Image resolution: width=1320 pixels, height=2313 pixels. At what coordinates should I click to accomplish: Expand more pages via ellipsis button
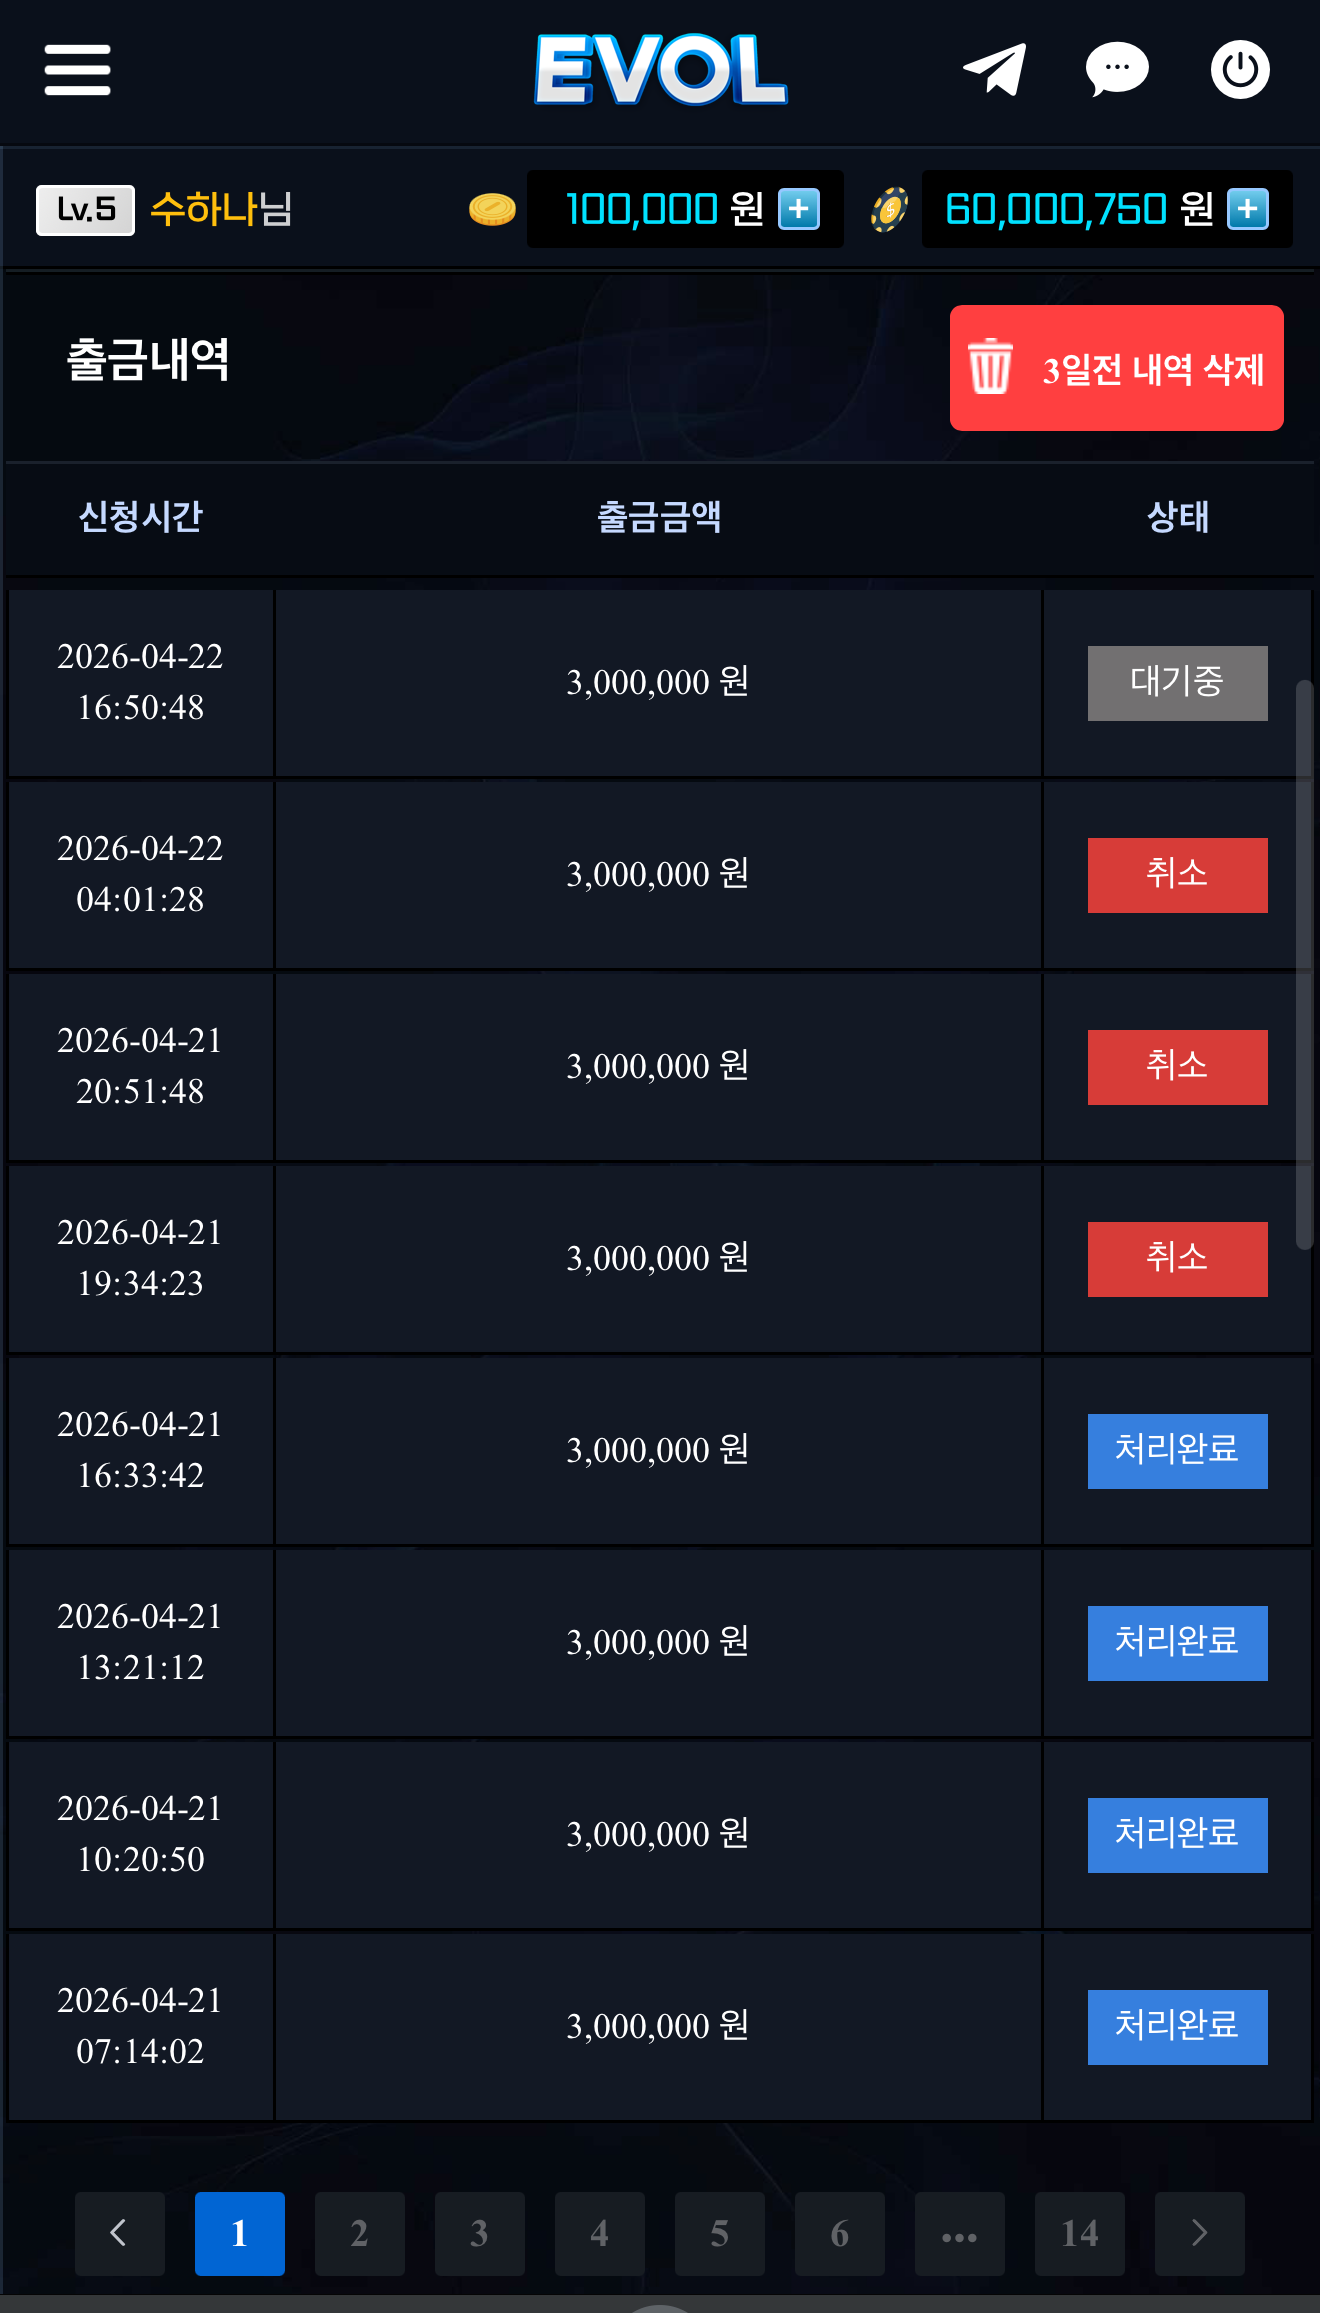point(960,2233)
